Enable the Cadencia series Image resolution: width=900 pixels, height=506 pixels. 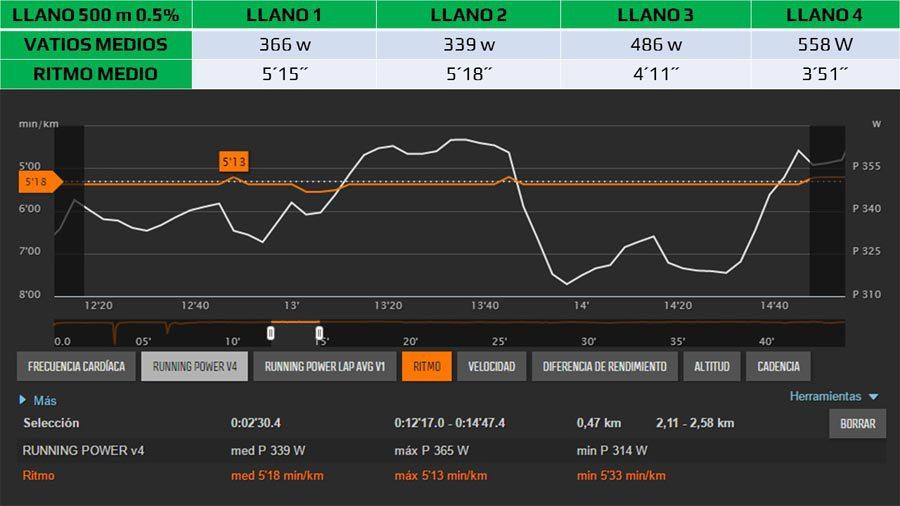click(x=778, y=366)
